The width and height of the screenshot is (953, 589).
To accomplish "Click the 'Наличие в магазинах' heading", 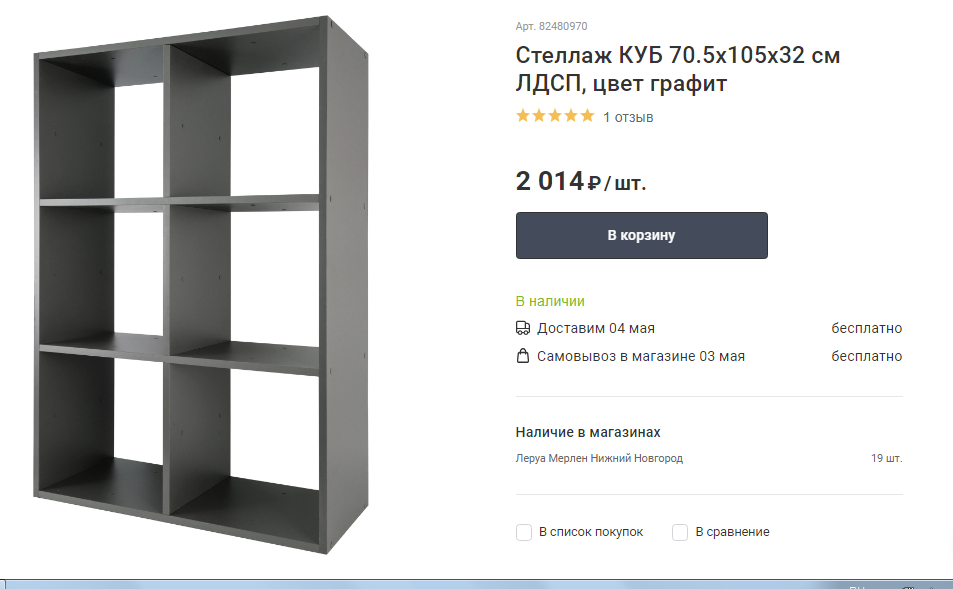I will point(588,432).
